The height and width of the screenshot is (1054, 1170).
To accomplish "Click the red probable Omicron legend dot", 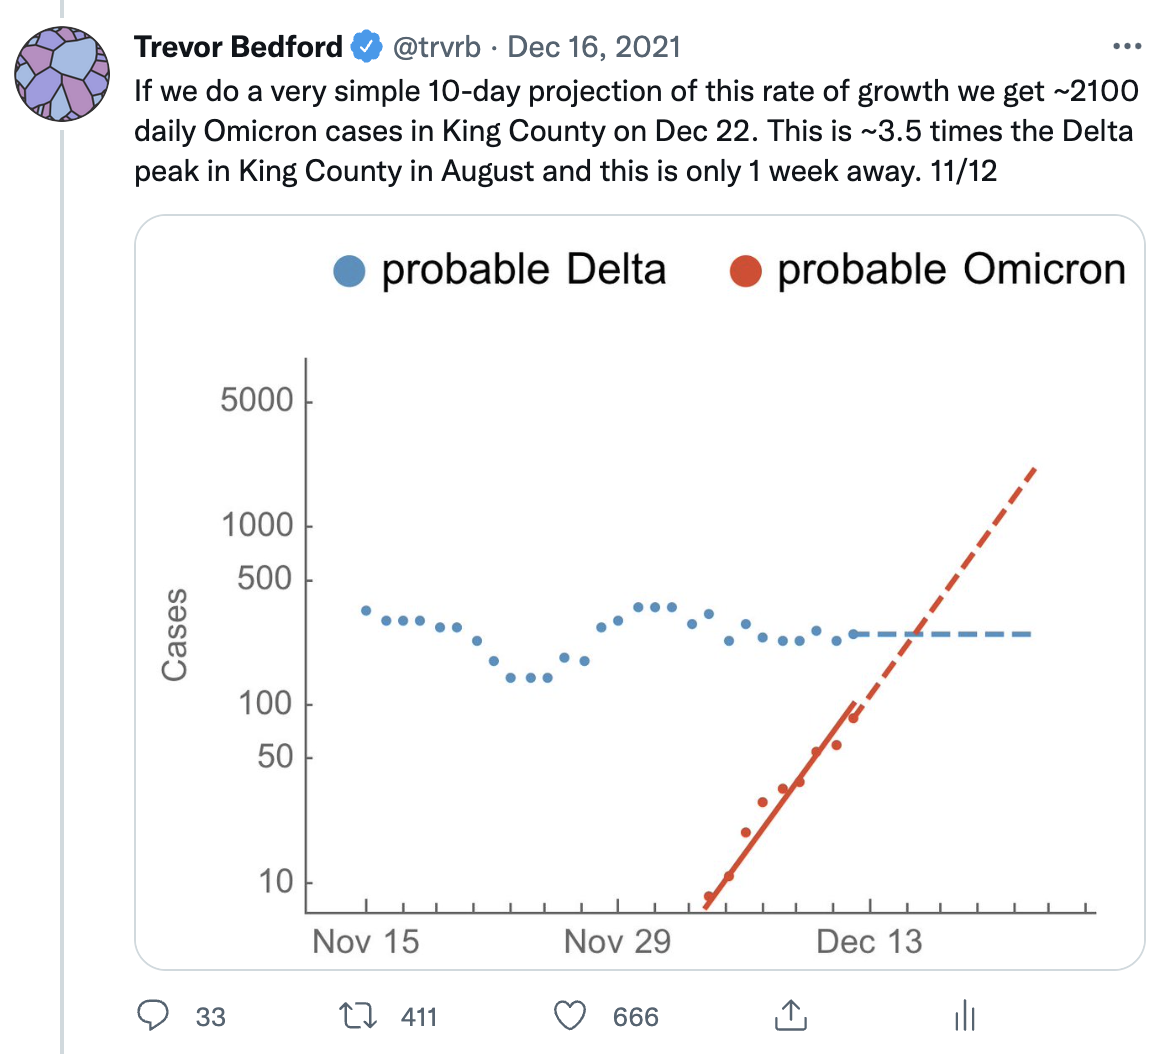I will tap(746, 271).
